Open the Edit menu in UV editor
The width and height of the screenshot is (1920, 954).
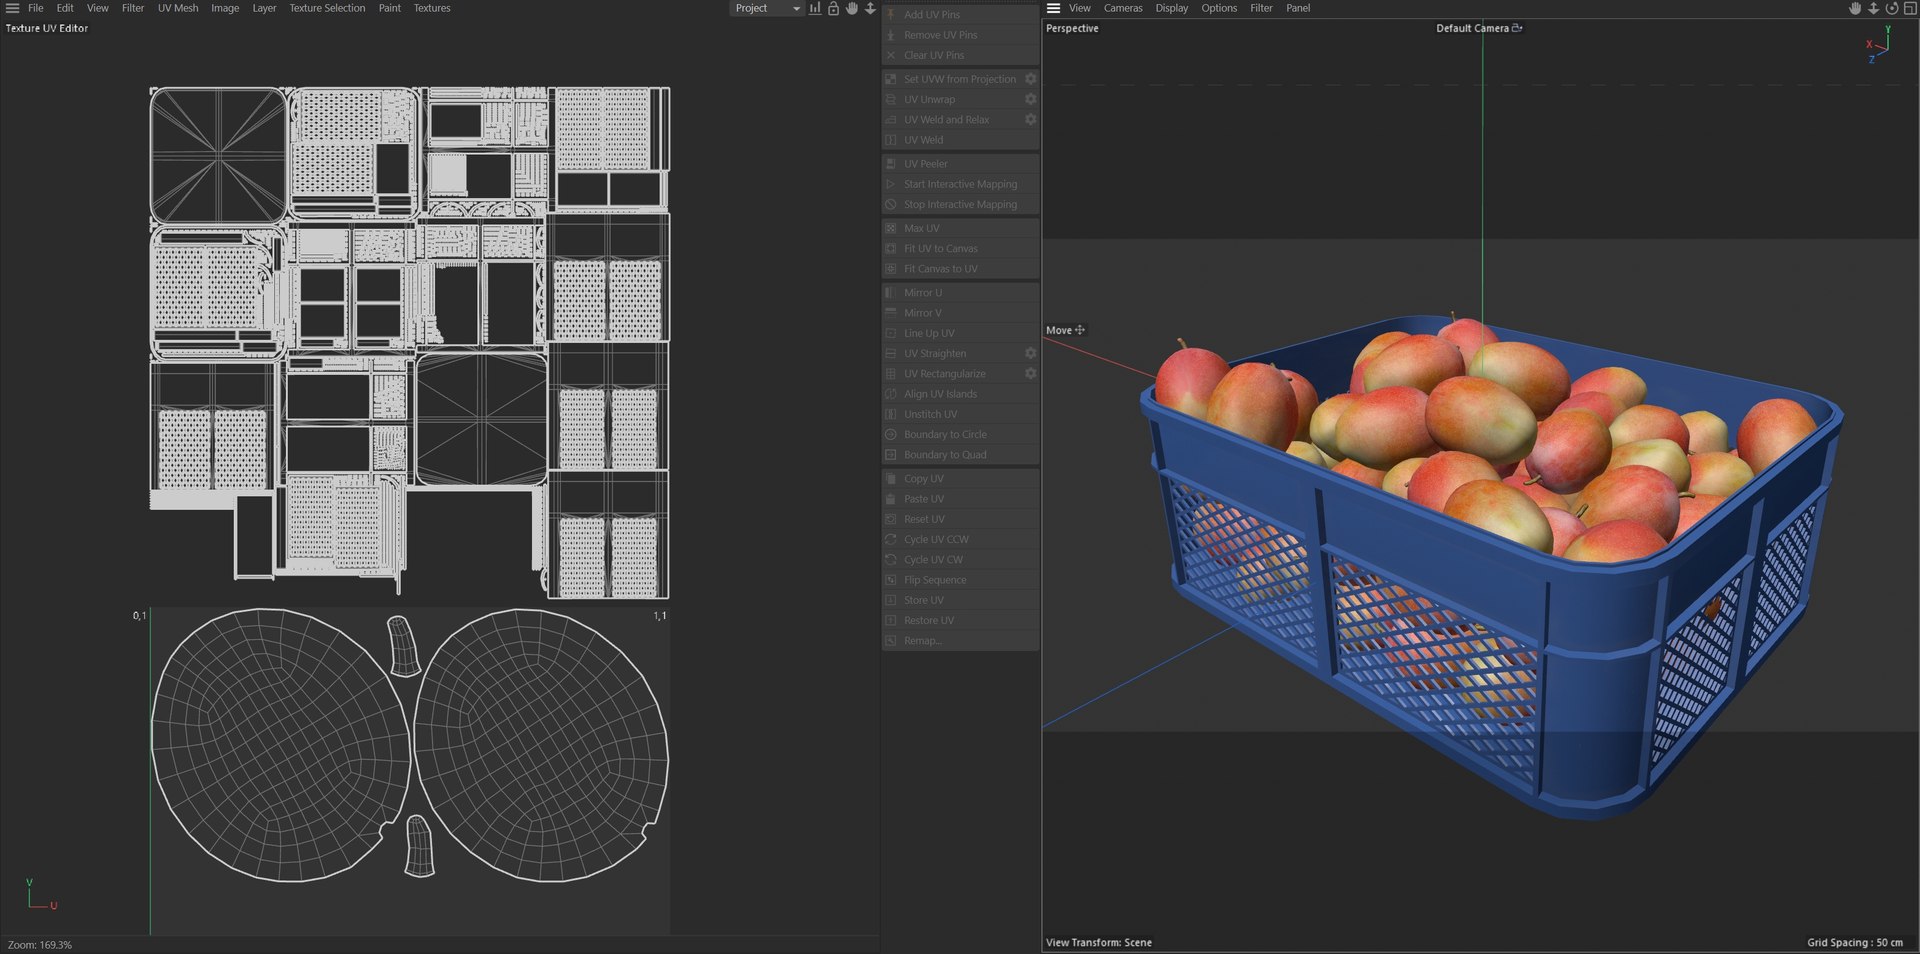point(65,8)
